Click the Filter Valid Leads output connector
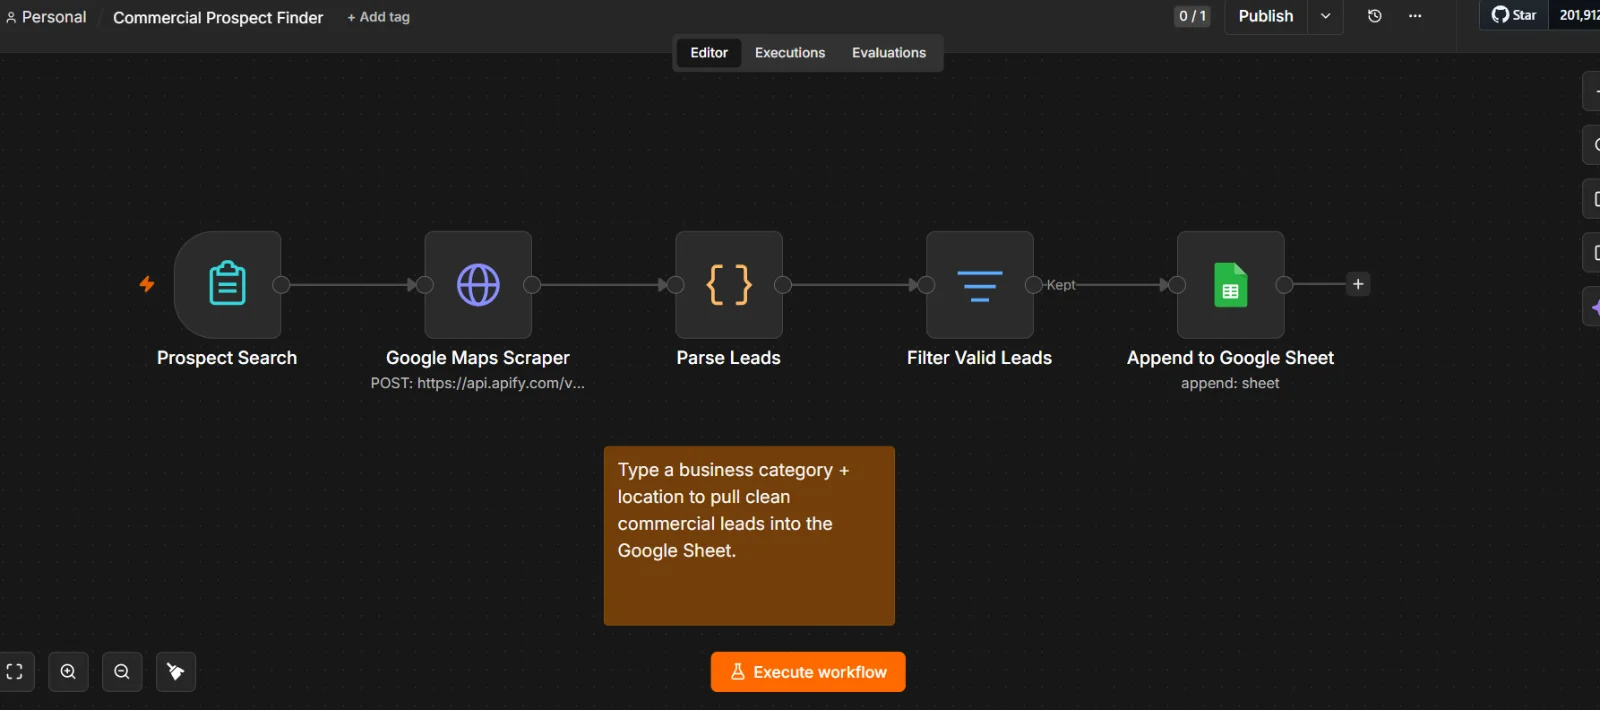 [1034, 285]
